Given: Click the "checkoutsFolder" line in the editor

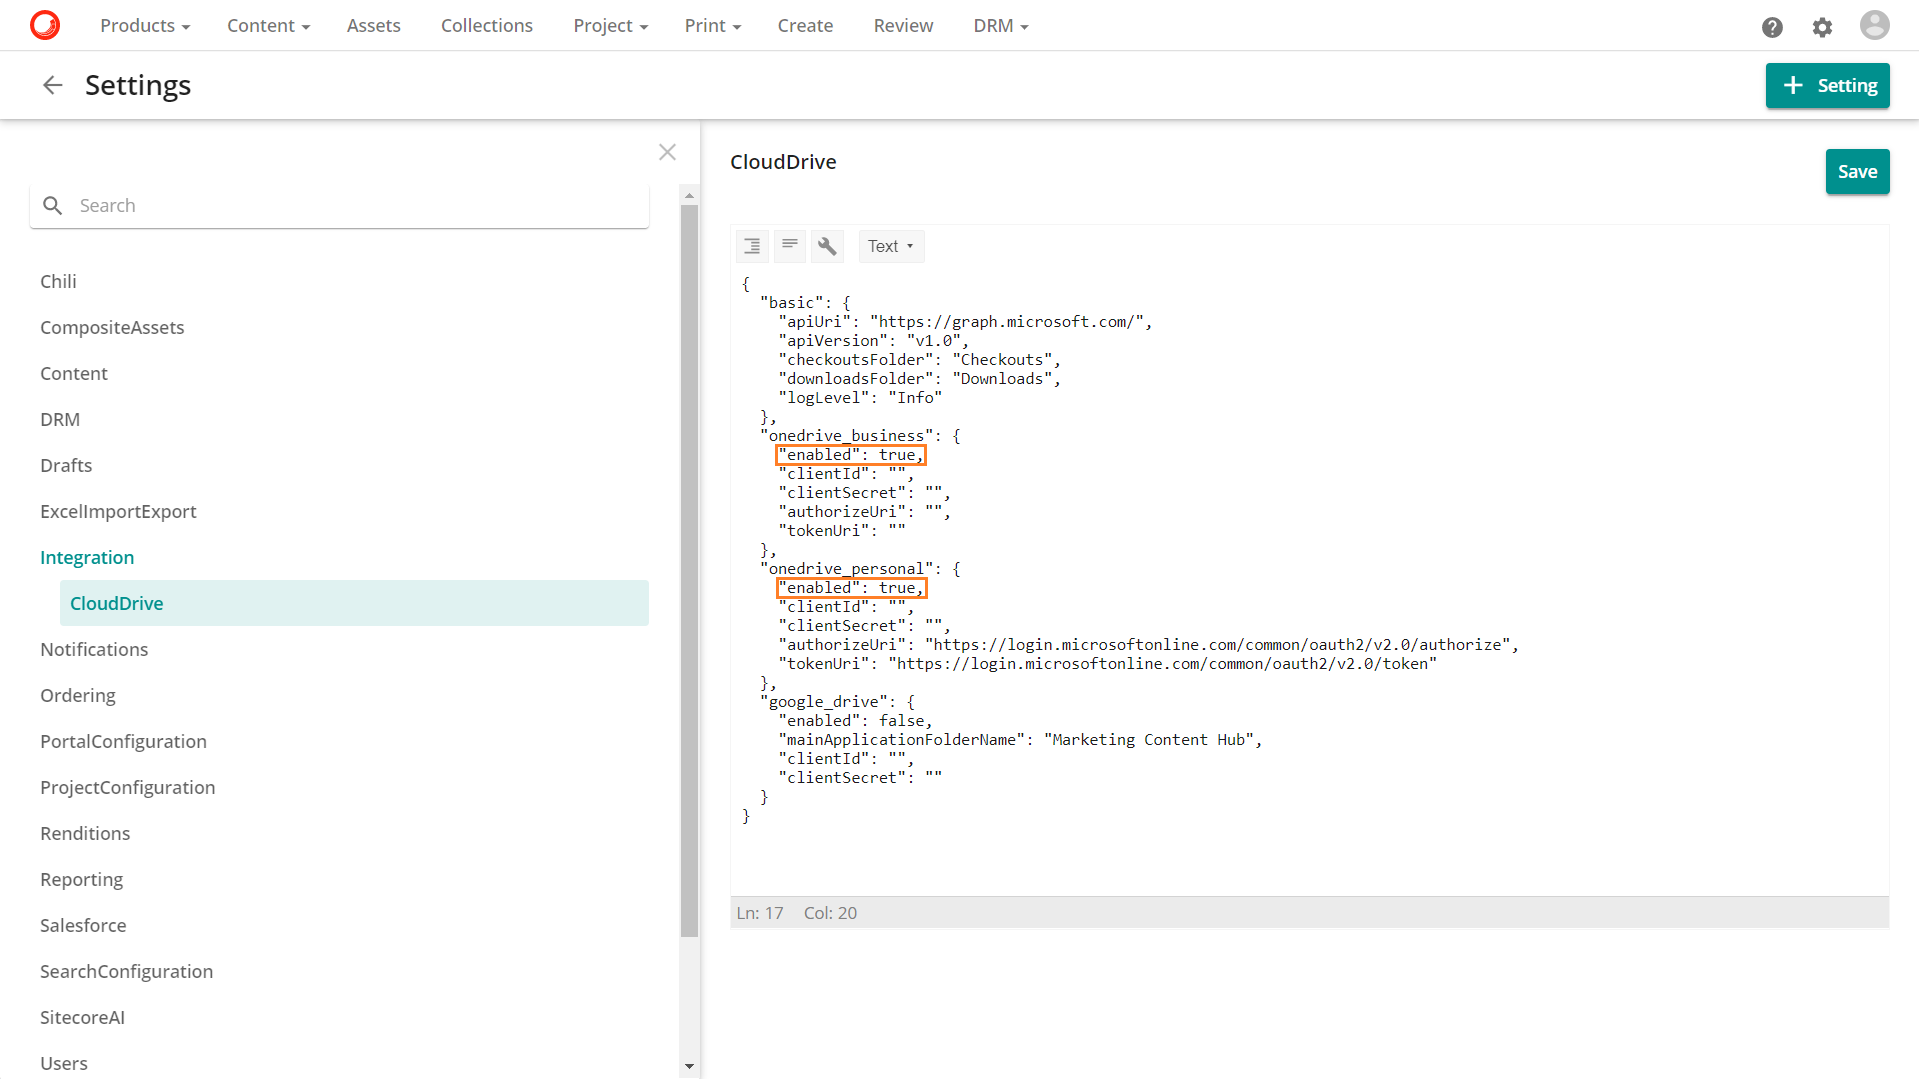Looking at the screenshot, I should (919, 360).
